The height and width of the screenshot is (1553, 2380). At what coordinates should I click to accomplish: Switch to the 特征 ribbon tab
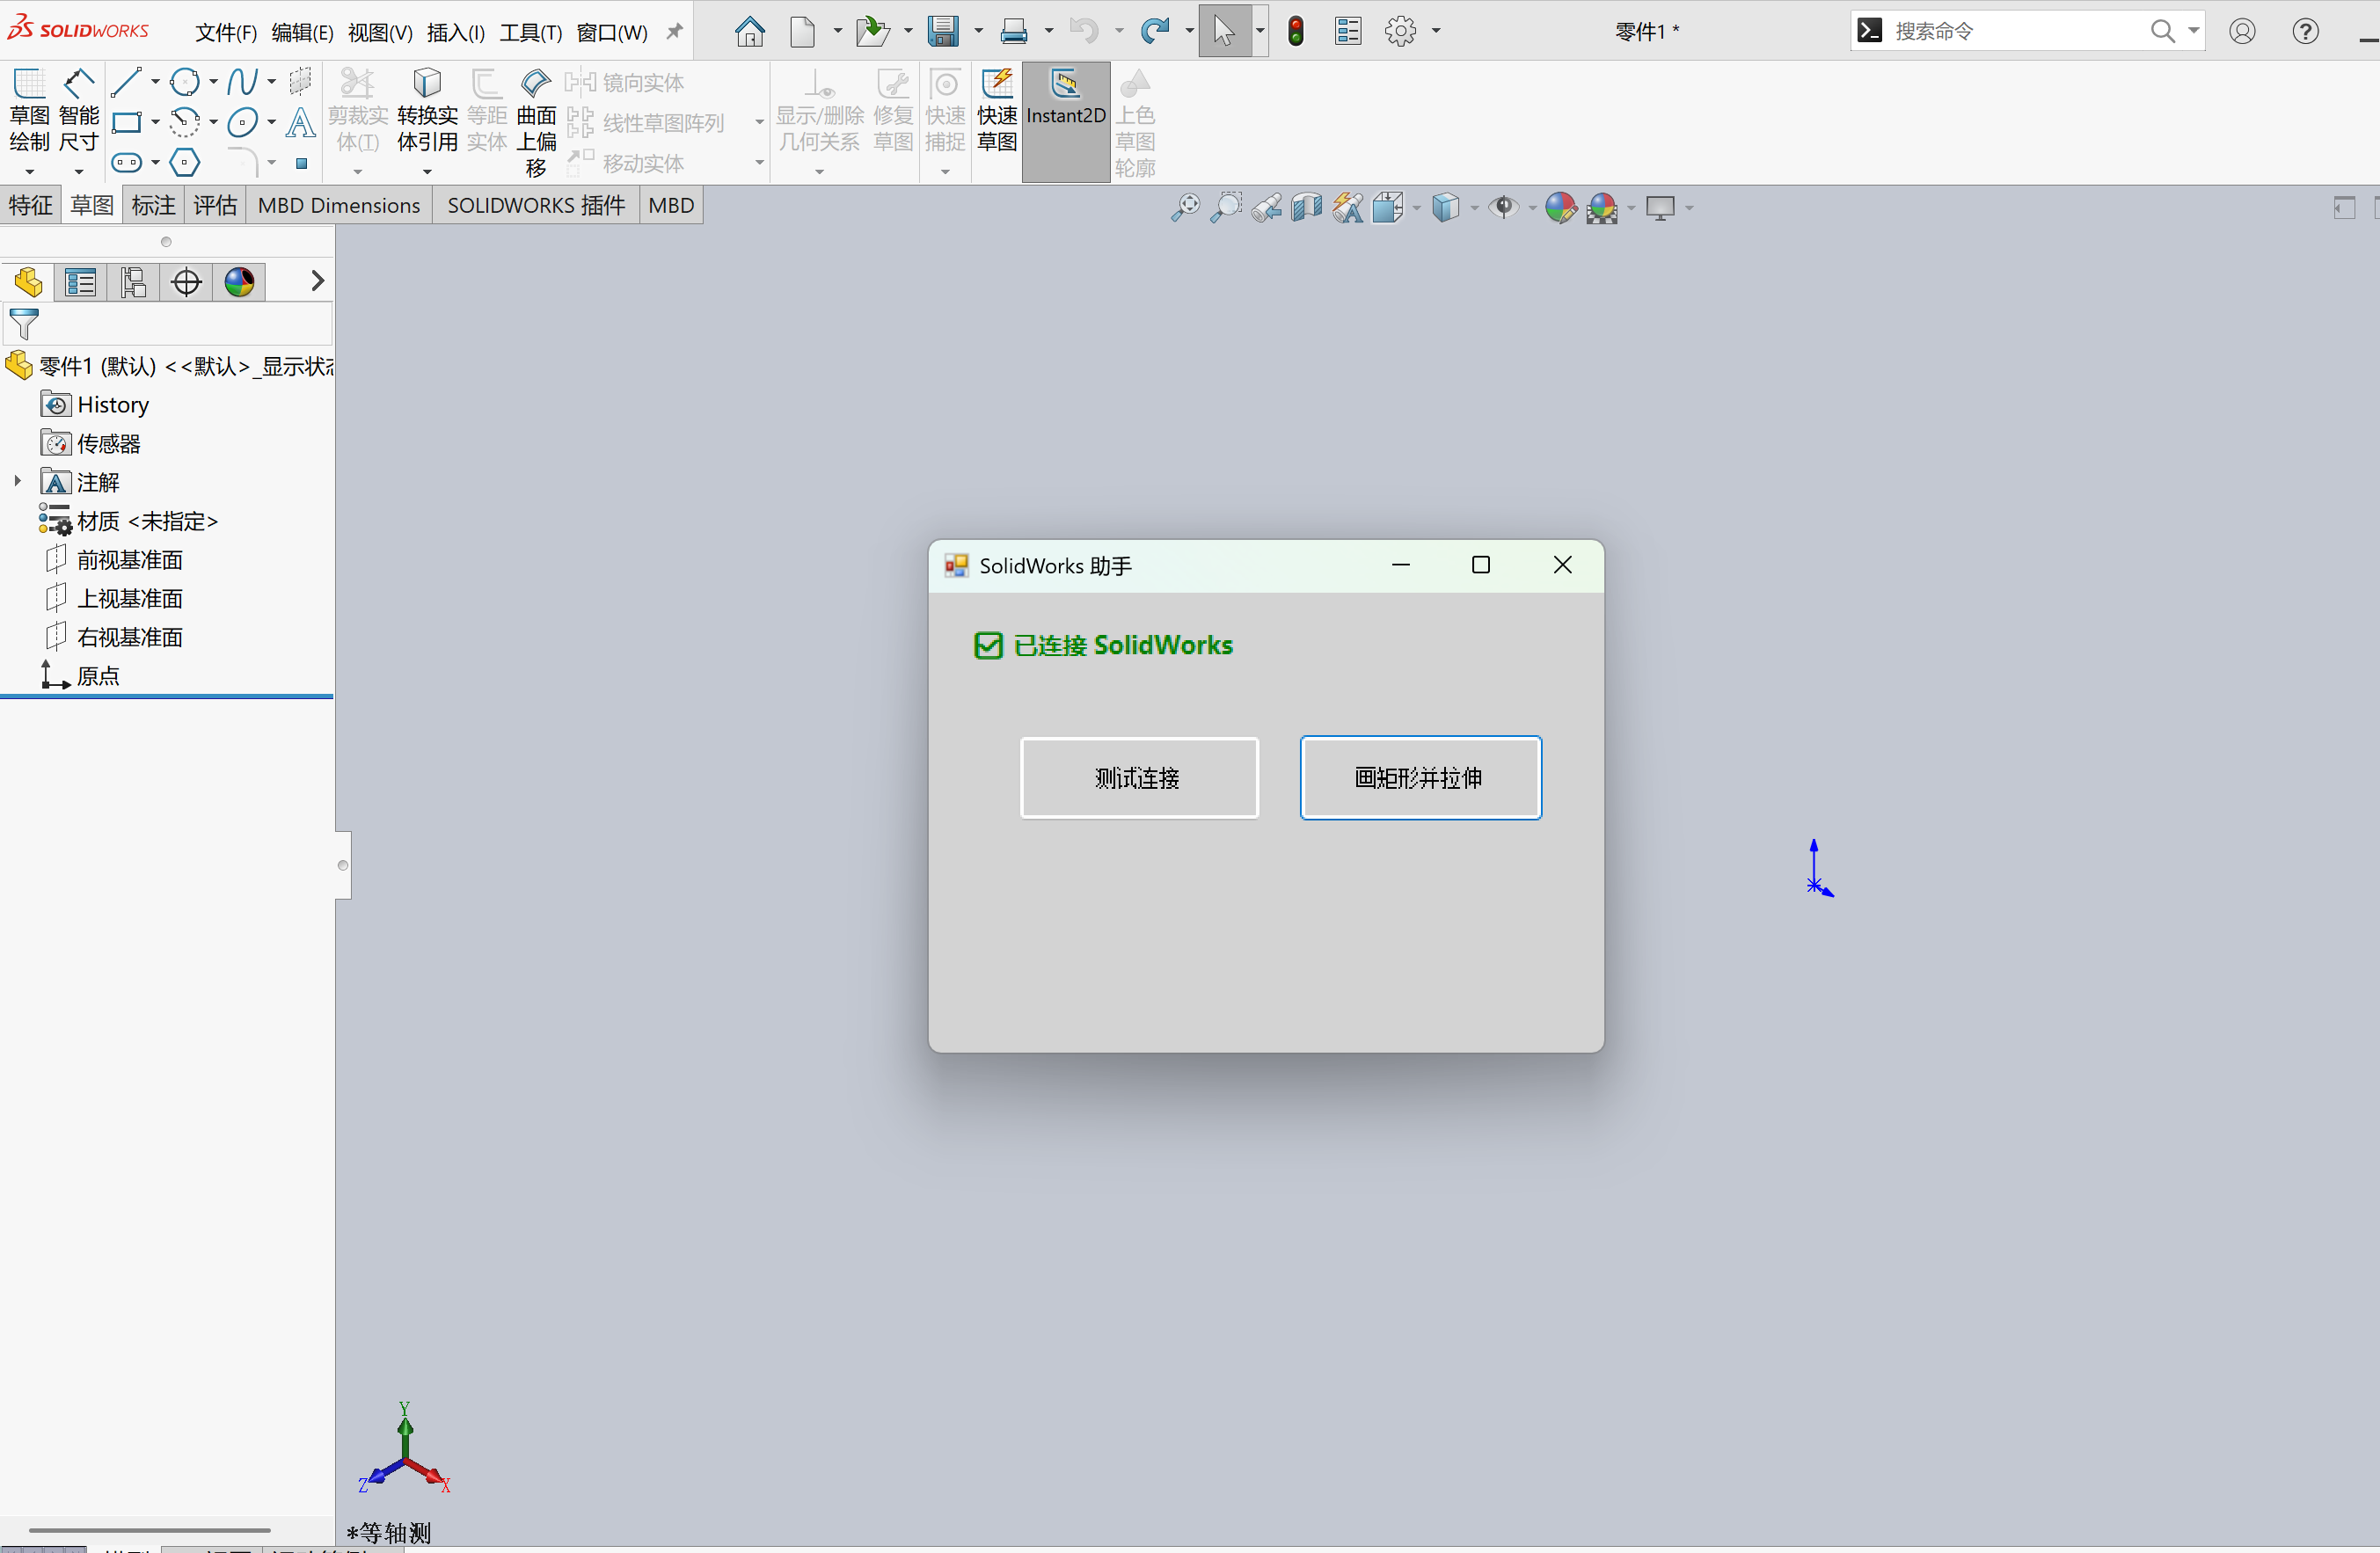(x=30, y=206)
